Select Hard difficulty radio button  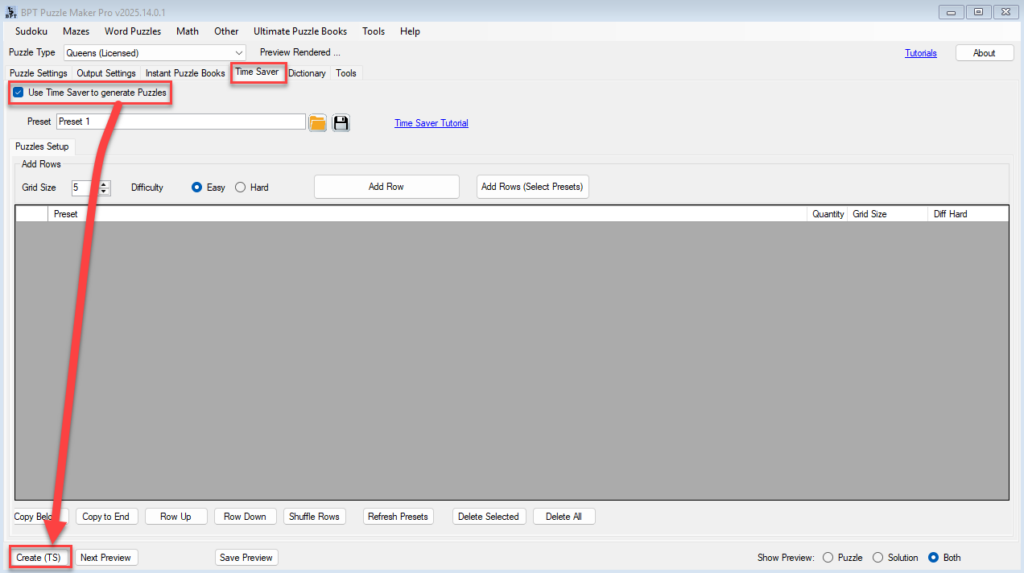240,188
